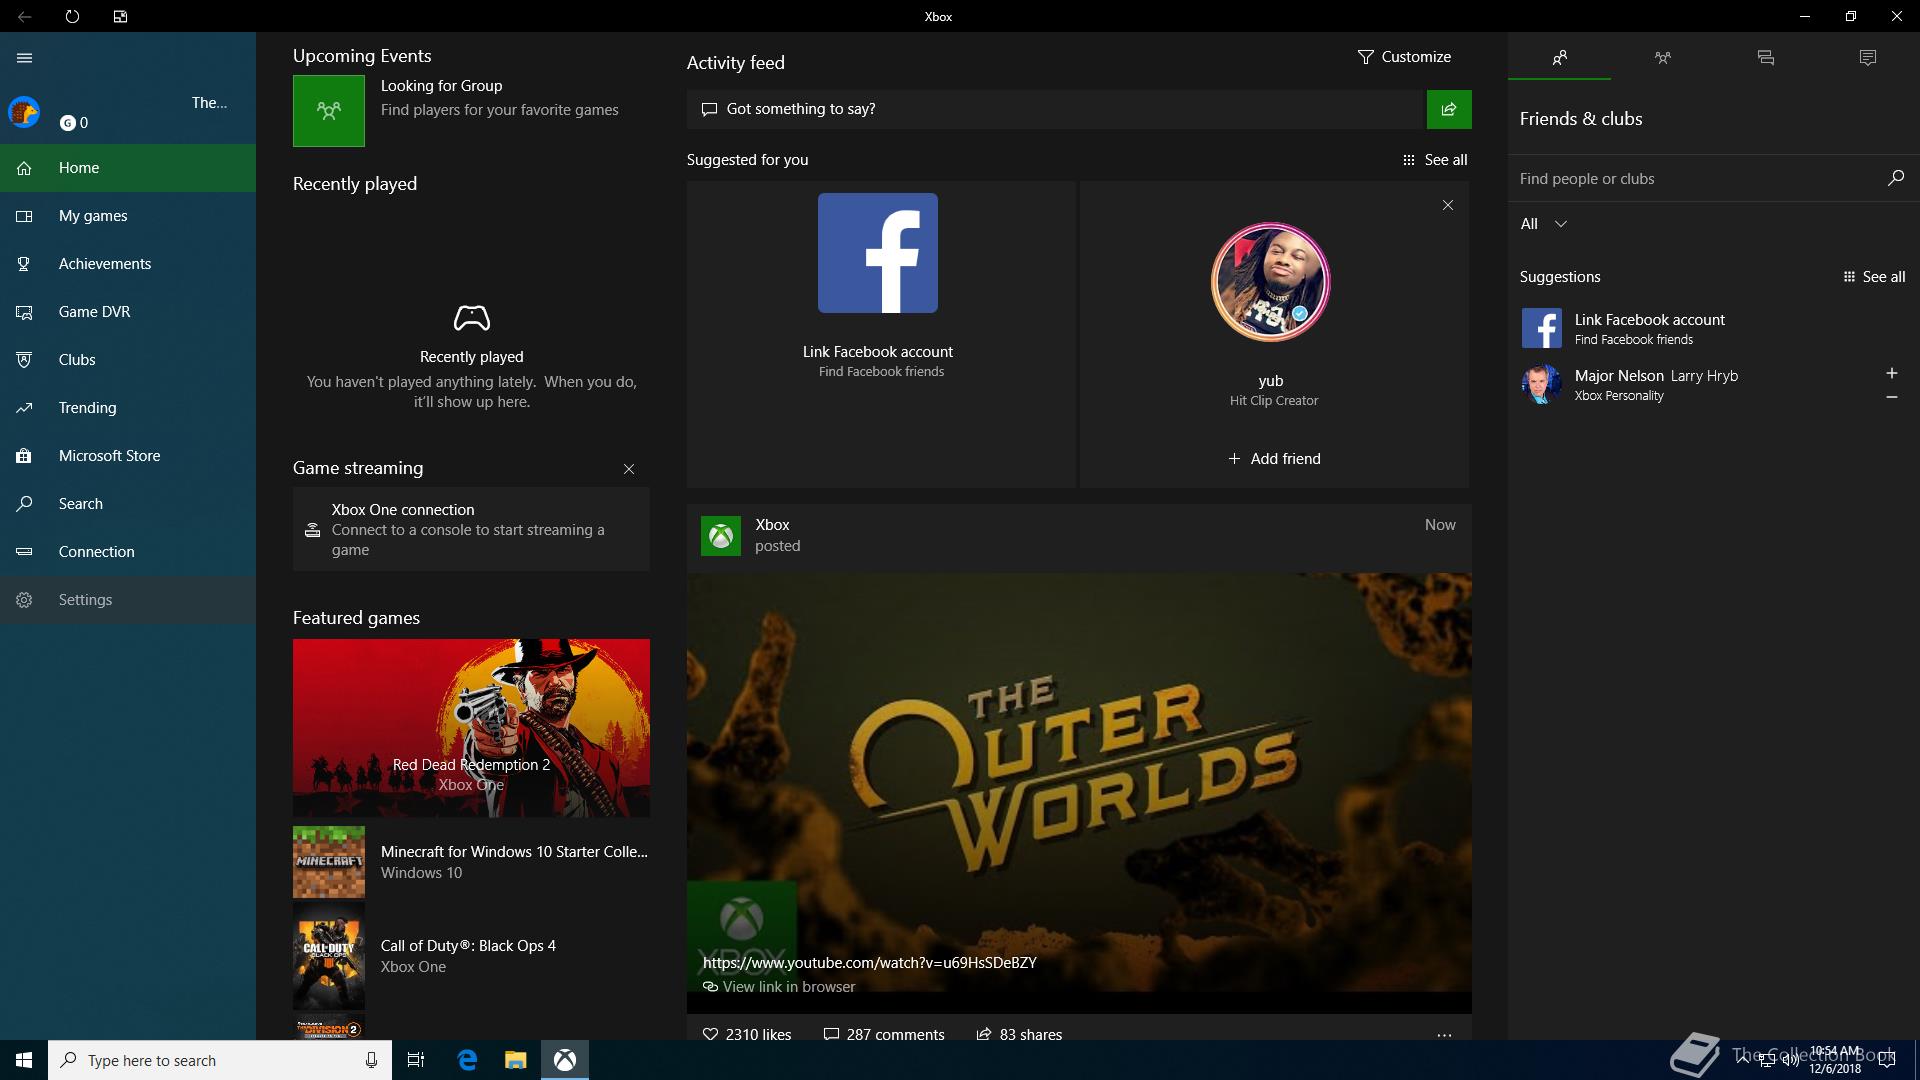Go to Home in the sidebar
This screenshot has height=1080, width=1920.
(128, 168)
